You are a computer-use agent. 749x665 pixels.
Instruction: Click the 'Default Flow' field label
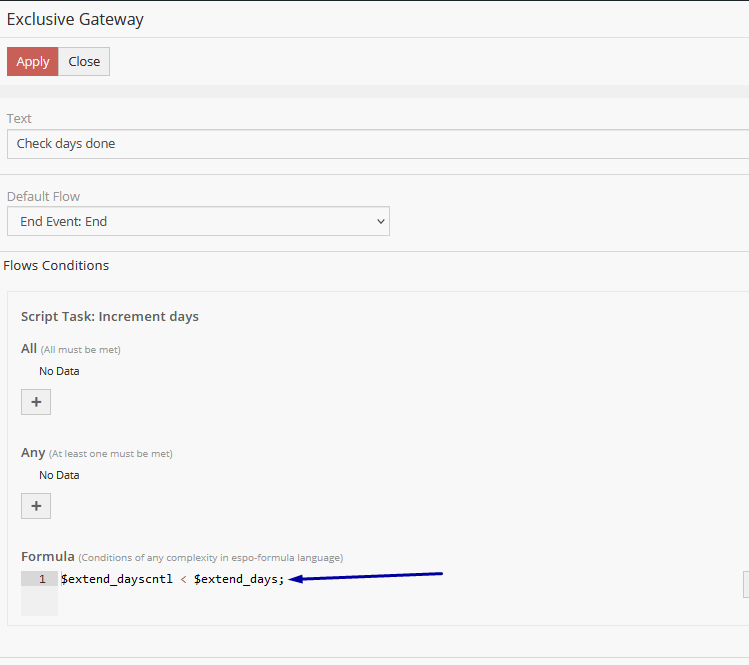[x=44, y=197]
